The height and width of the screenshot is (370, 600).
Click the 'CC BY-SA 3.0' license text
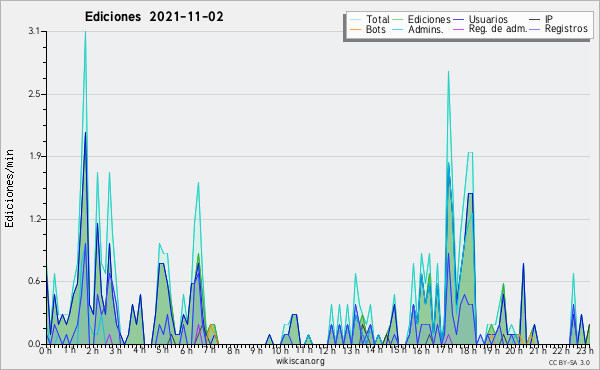tap(569, 363)
